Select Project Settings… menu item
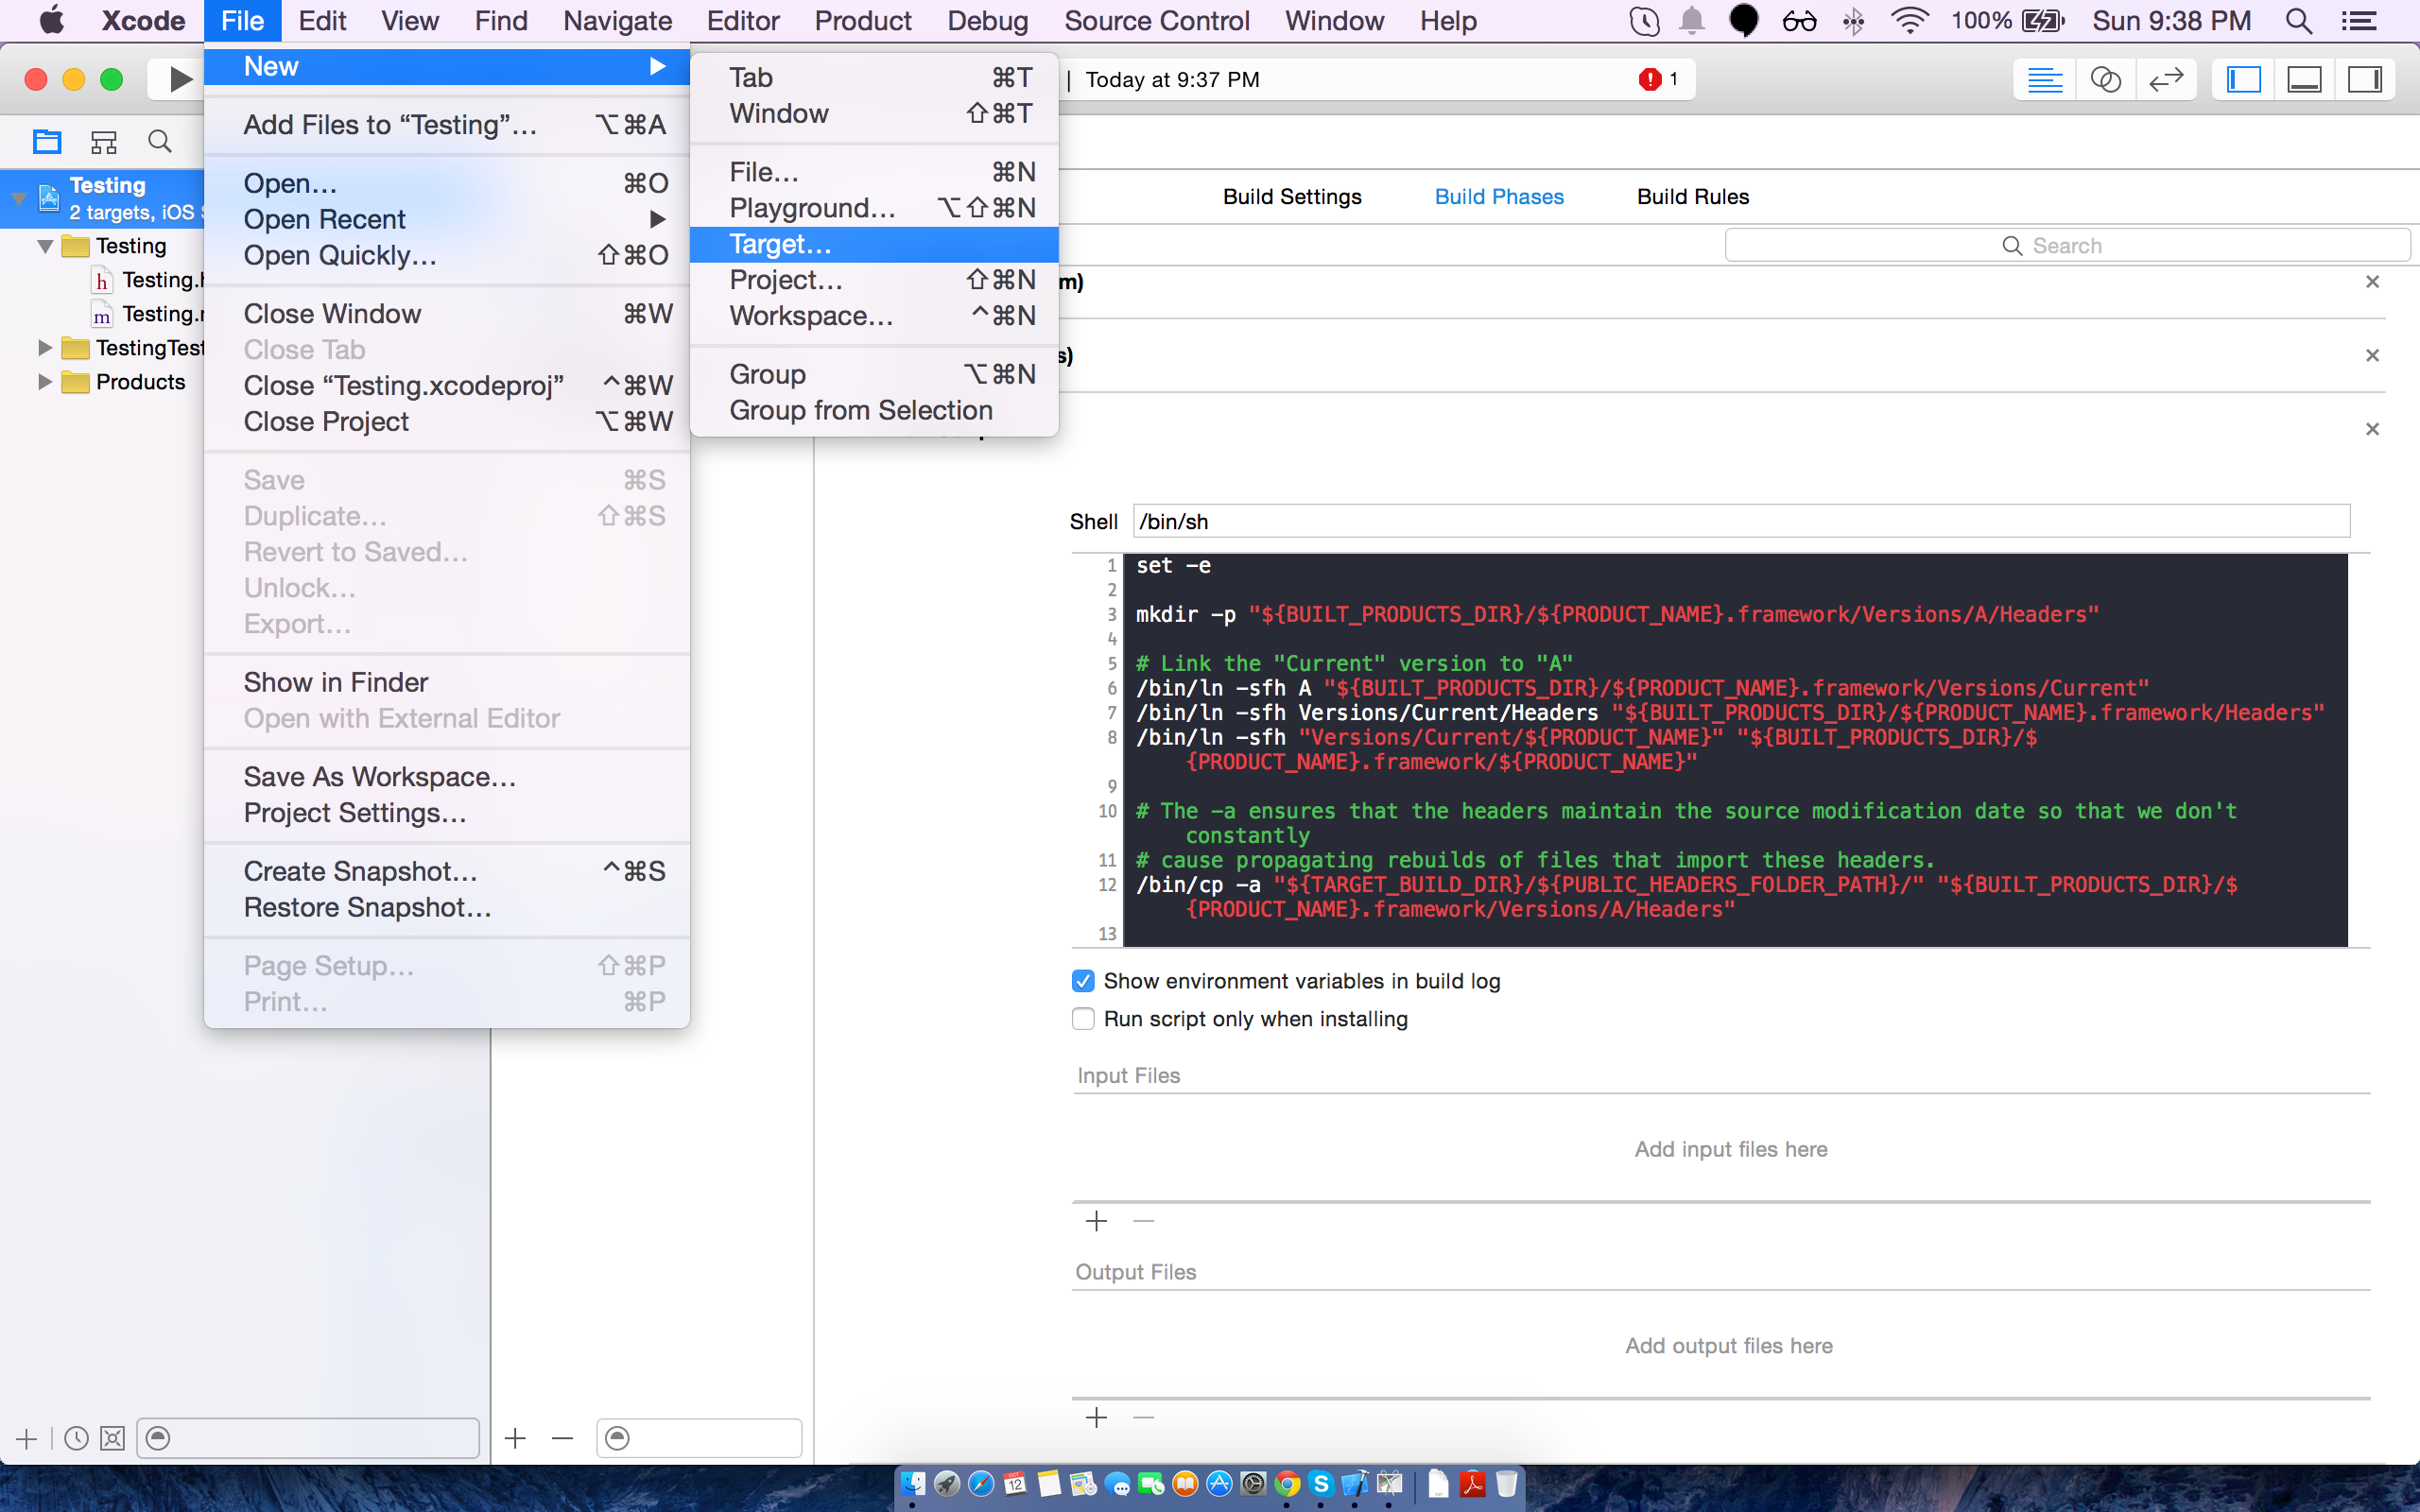Viewport: 2420px width, 1512px height. coord(447,813)
